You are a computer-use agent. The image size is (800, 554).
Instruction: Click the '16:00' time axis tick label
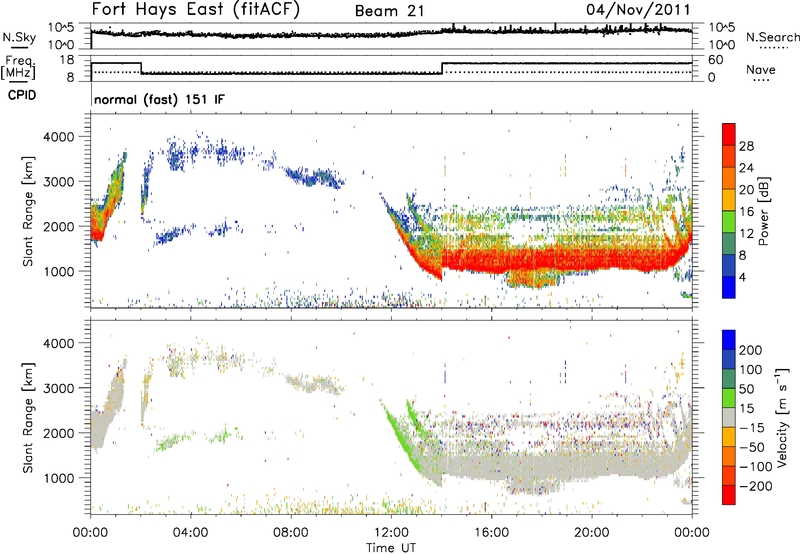pyautogui.click(x=491, y=533)
